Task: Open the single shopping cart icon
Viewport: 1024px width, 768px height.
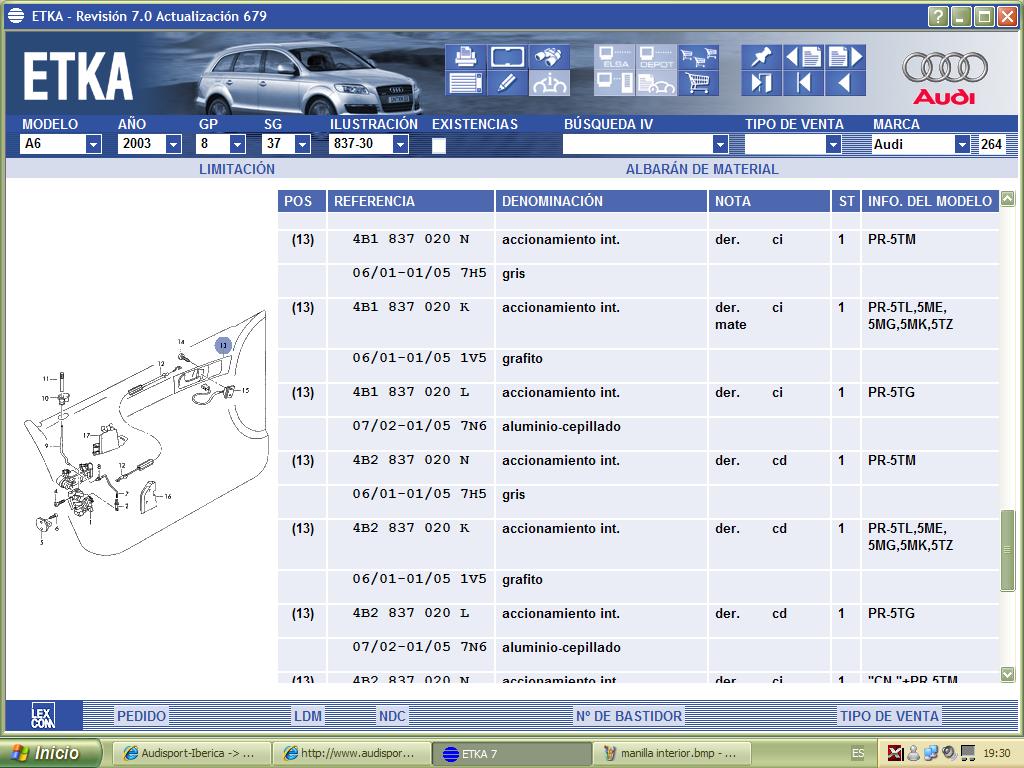Action: tap(697, 83)
